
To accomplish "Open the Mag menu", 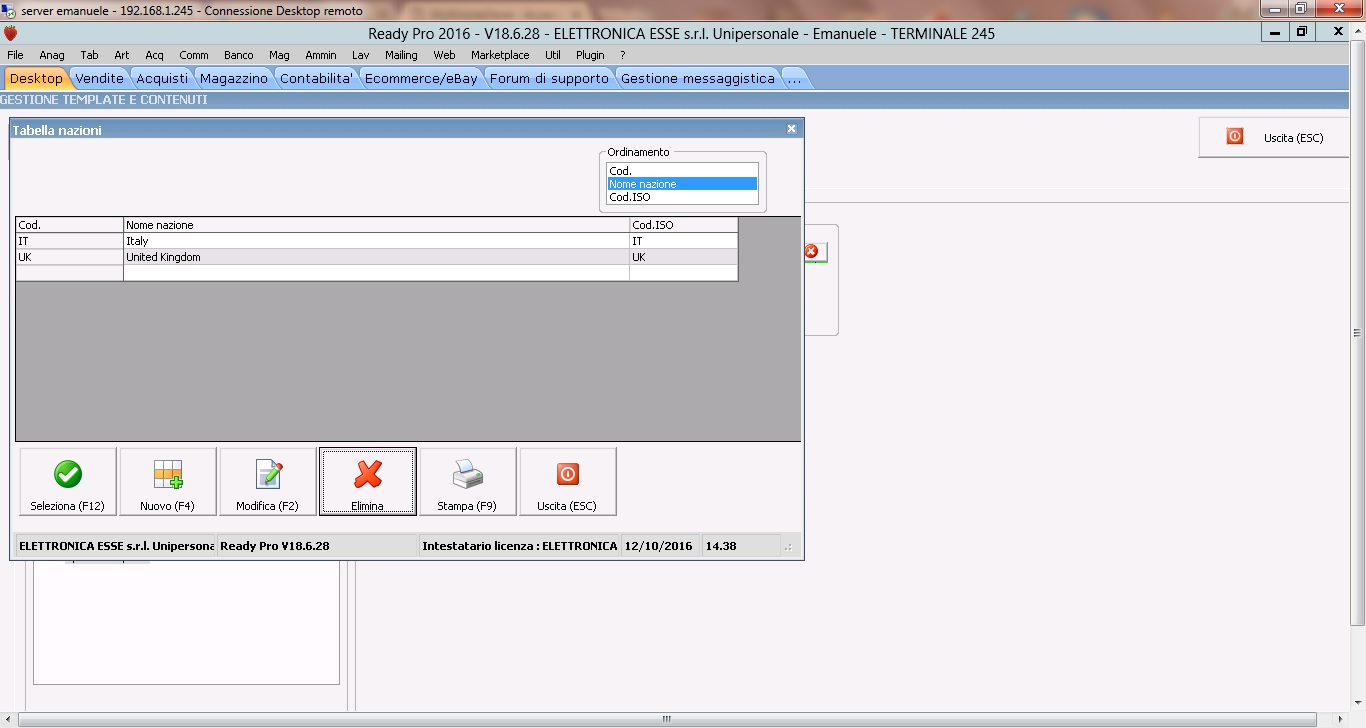I will pyautogui.click(x=279, y=55).
